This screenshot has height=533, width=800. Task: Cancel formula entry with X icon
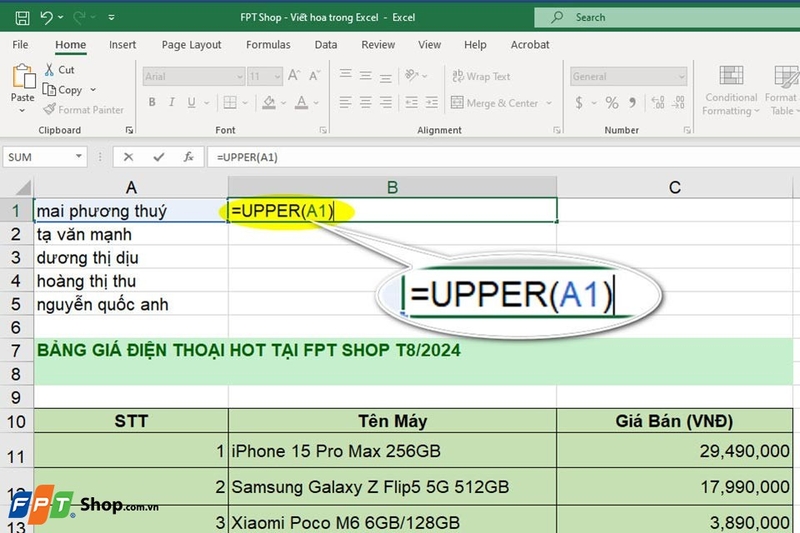point(128,157)
